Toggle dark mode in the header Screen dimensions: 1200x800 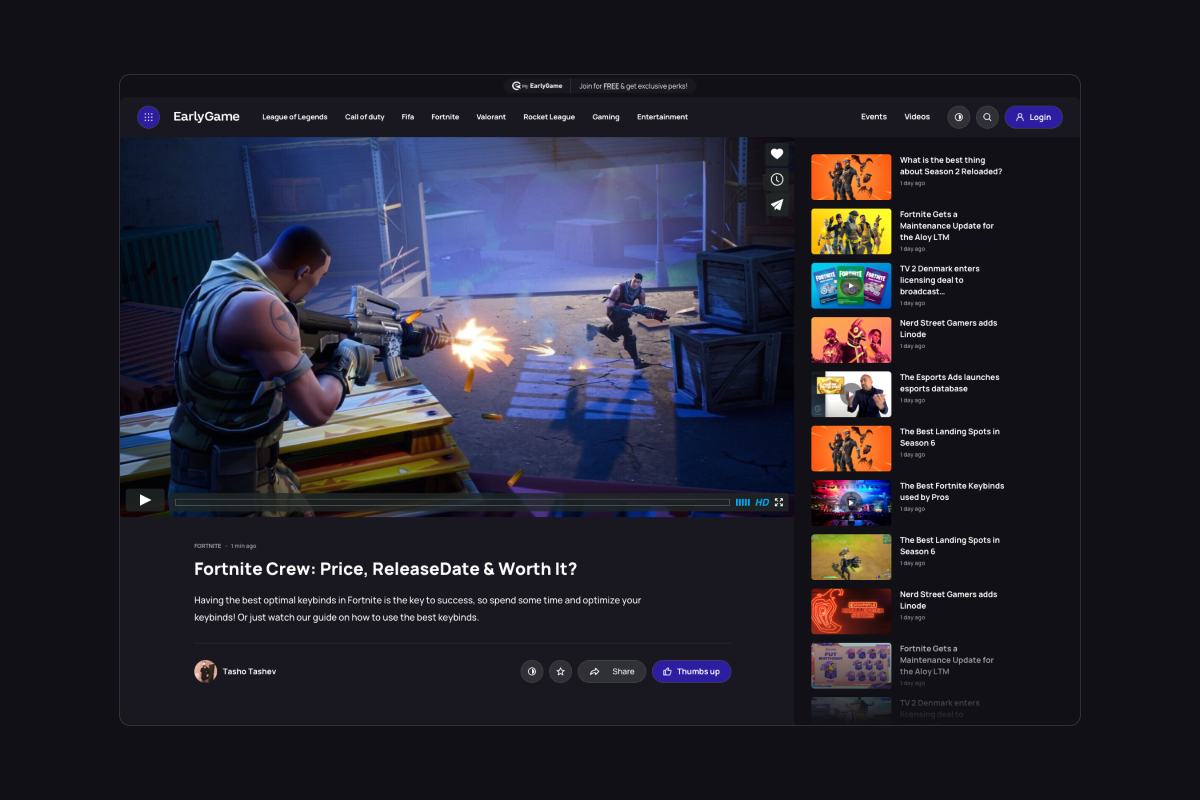tap(959, 117)
